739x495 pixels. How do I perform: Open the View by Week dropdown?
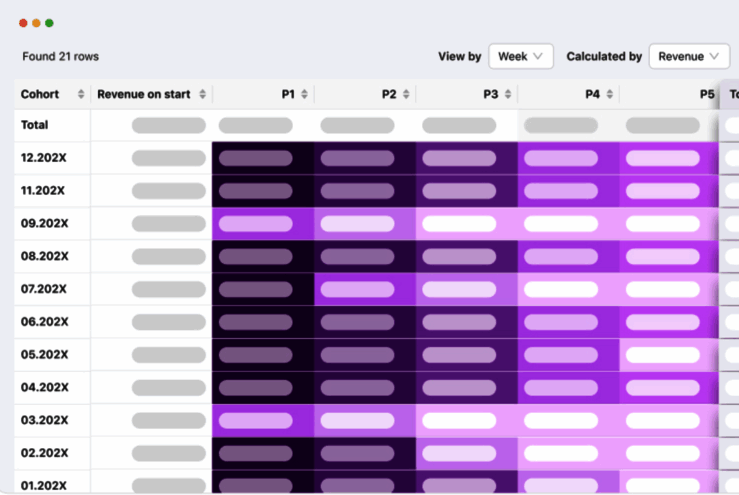coord(520,57)
